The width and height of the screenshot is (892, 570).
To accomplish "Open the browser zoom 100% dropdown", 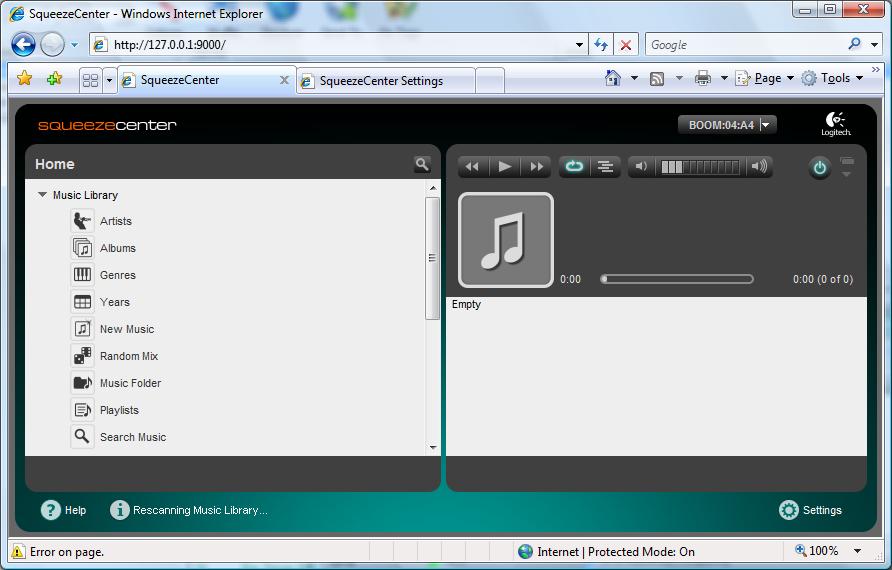I will pos(857,551).
